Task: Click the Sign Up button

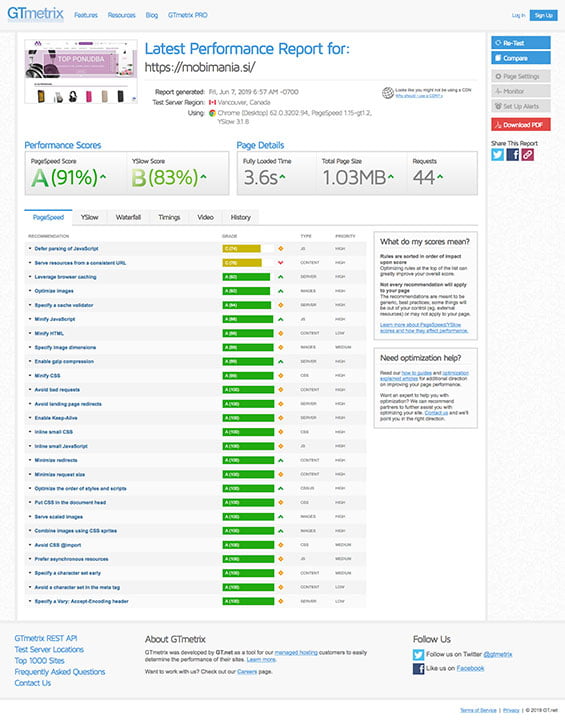Action: (x=543, y=15)
